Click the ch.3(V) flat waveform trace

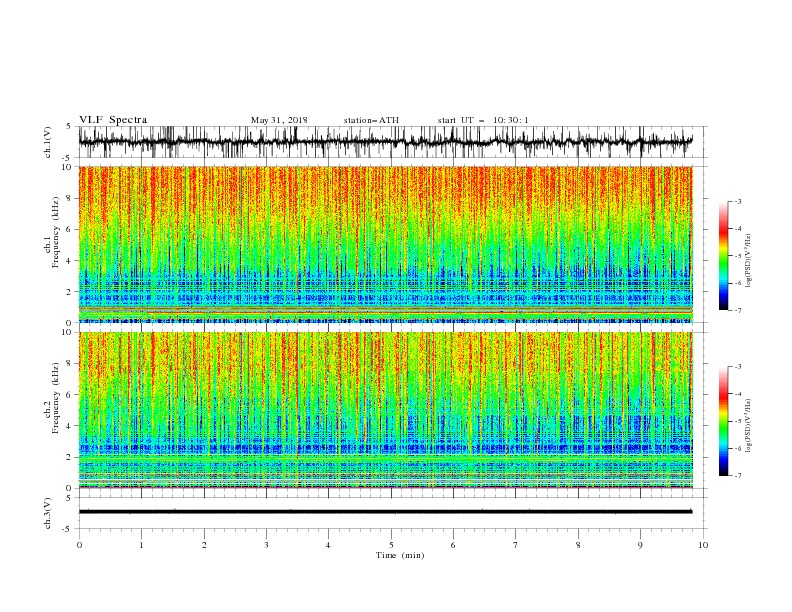(x=385, y=512)
